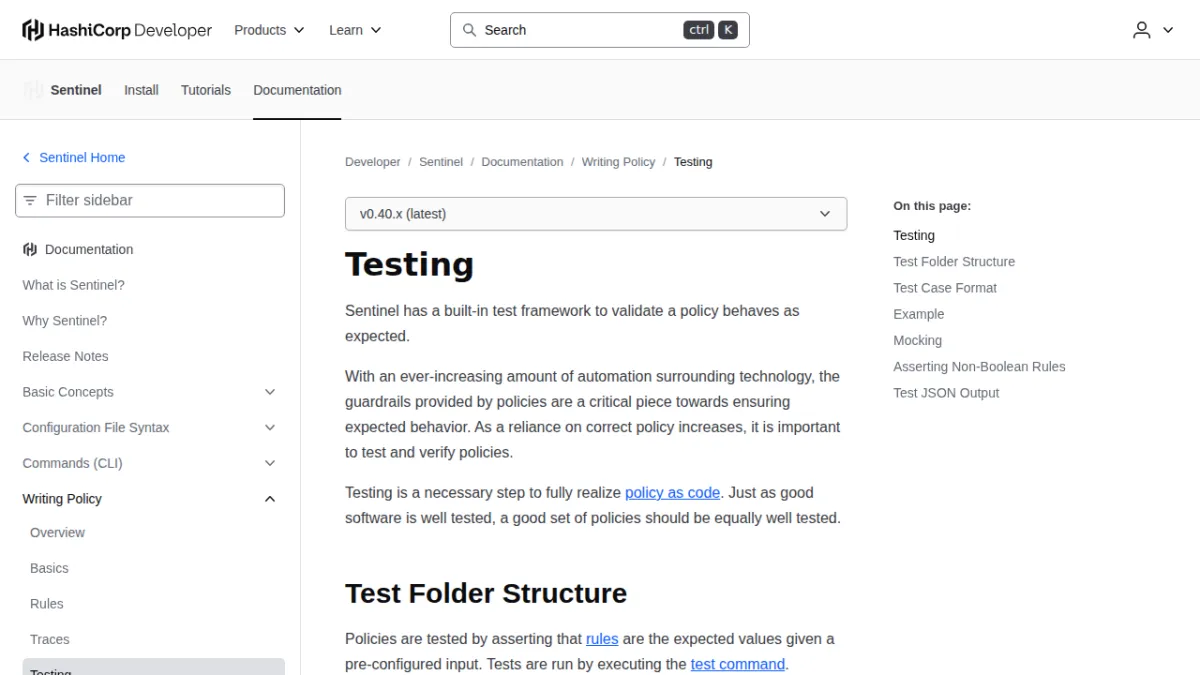Image resolution: width=1200 pixels, height=675 pixels.
Task: Focus the Search box in header
Action: tap(600, 30)
